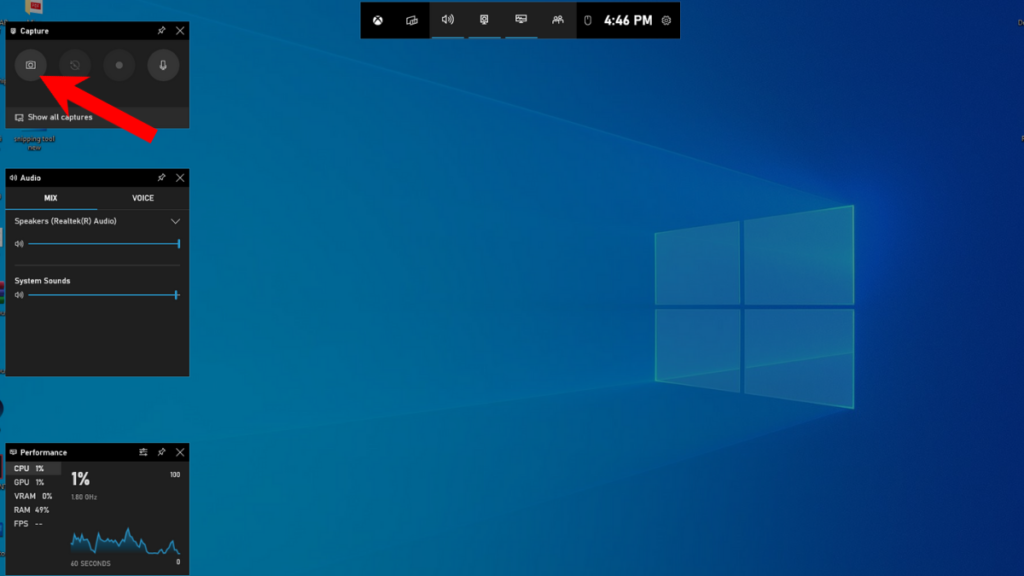The height and width of the screenshot is (576, 1024).
Task: Select the MIX tab in Audio
Action: 51,198
